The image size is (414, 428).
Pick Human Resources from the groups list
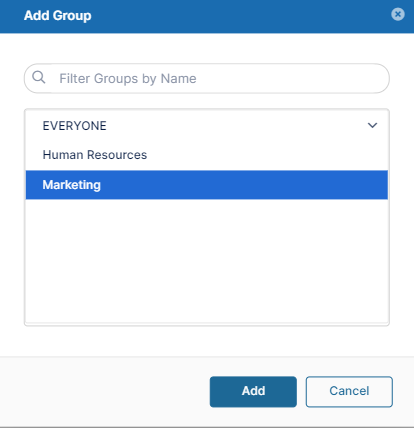(207, 155)
